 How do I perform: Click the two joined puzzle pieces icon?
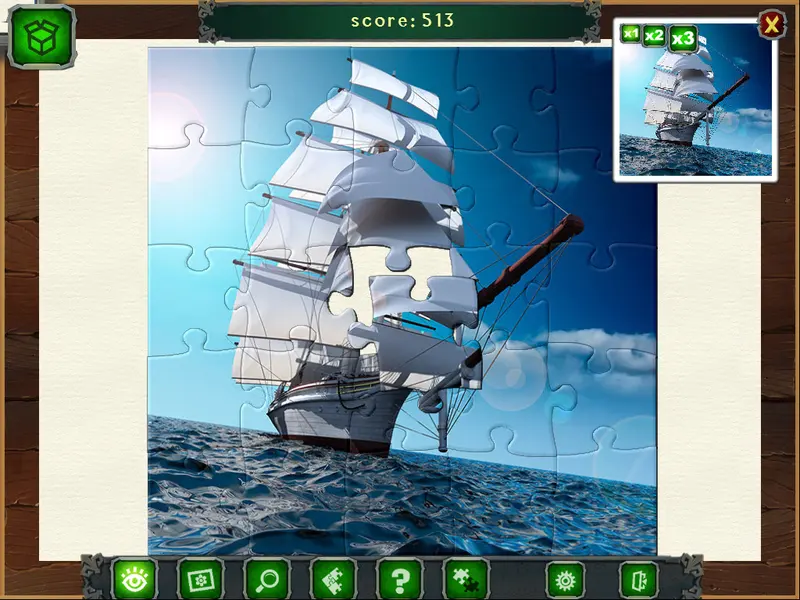333,580
